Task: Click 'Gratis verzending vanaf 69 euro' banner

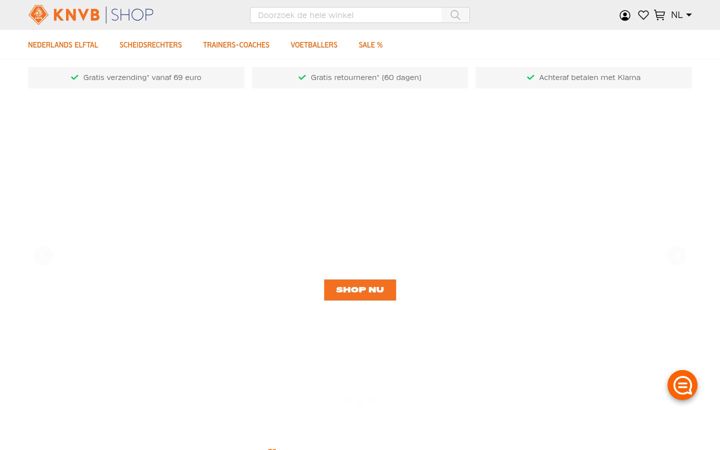Action: click(x=136, y=77)
